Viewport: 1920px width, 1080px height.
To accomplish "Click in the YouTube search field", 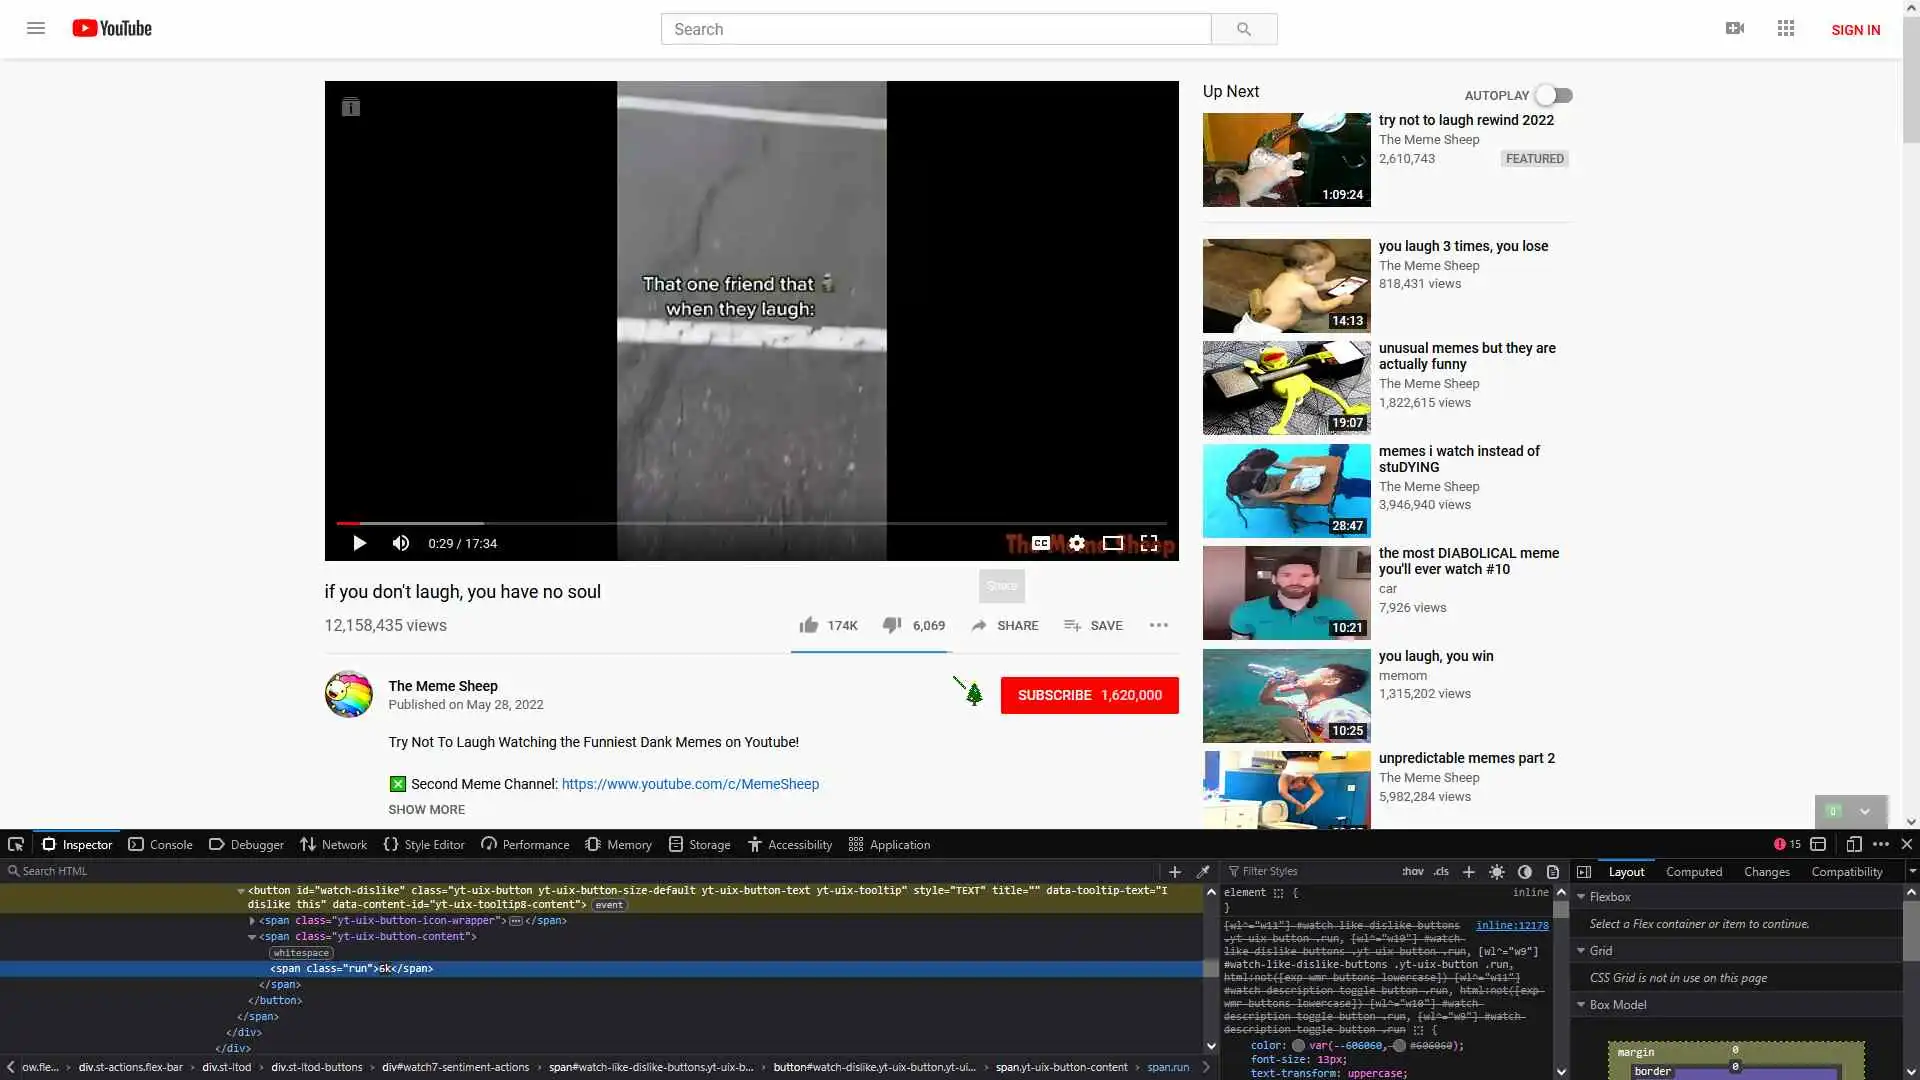I will pyautogui.click(x=935, y=29).
